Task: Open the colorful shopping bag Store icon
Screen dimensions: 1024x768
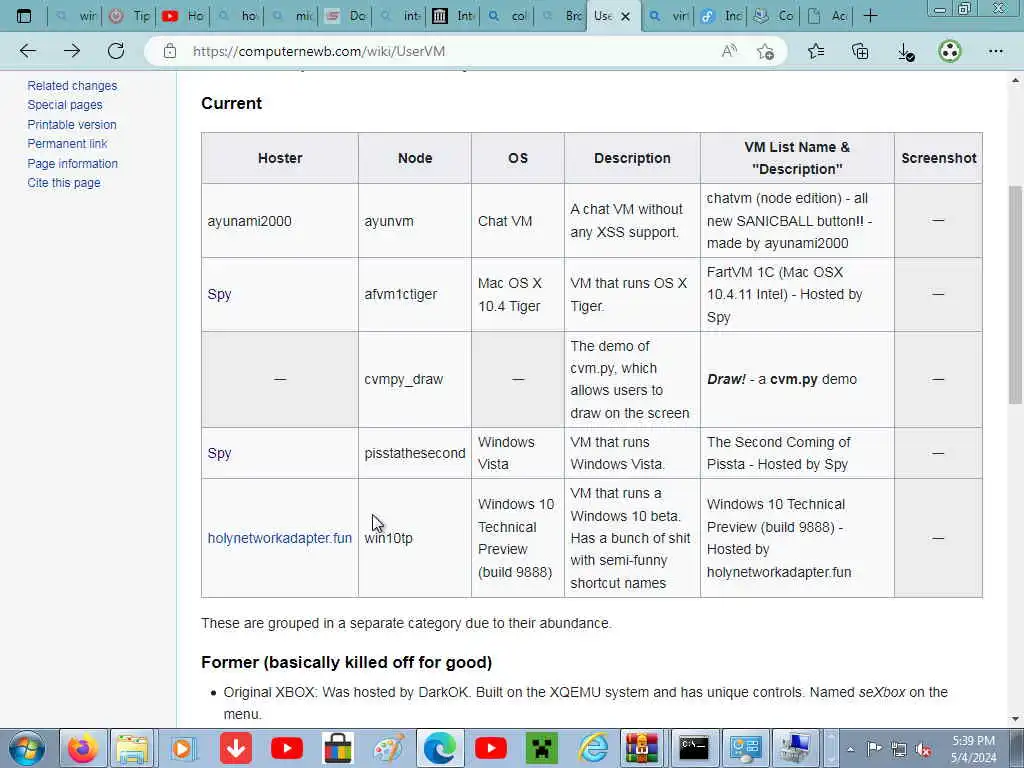Action: point(338,748)
